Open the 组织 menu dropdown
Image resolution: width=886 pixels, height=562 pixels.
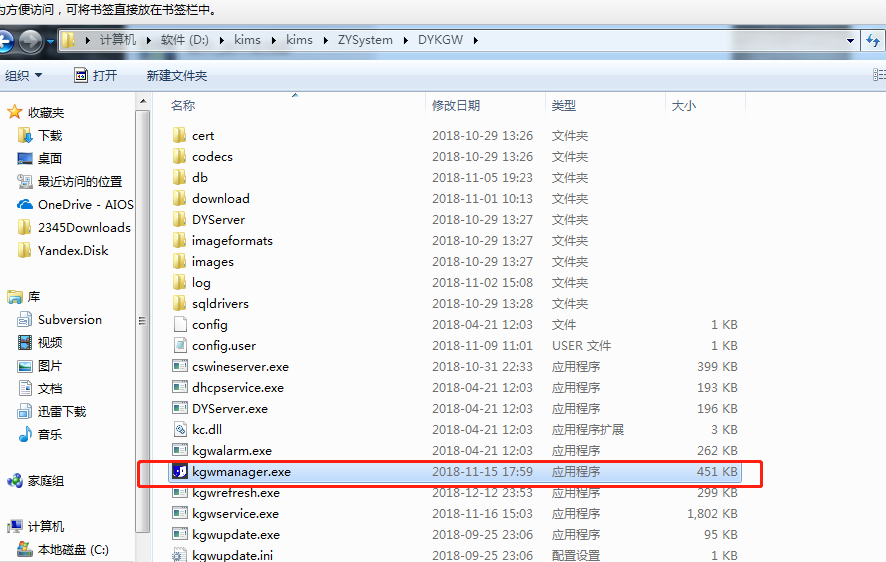coord(23,75)
